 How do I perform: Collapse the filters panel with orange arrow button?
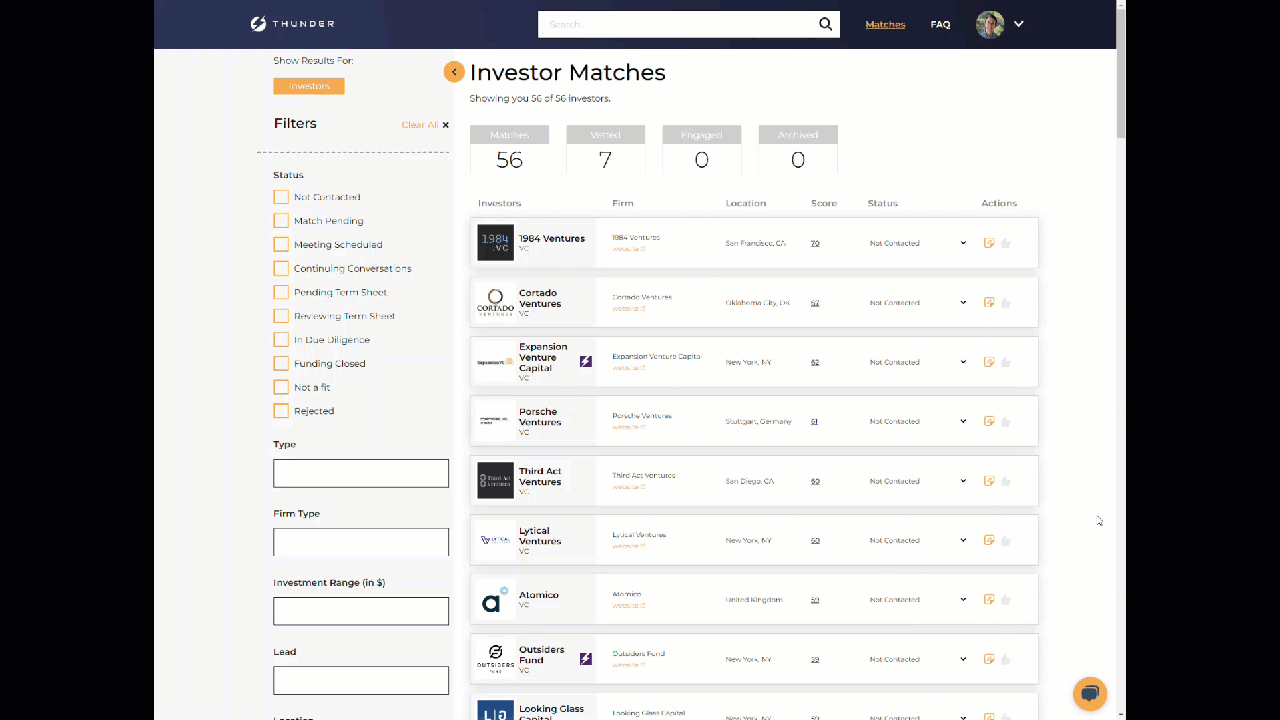click(454, 71)
